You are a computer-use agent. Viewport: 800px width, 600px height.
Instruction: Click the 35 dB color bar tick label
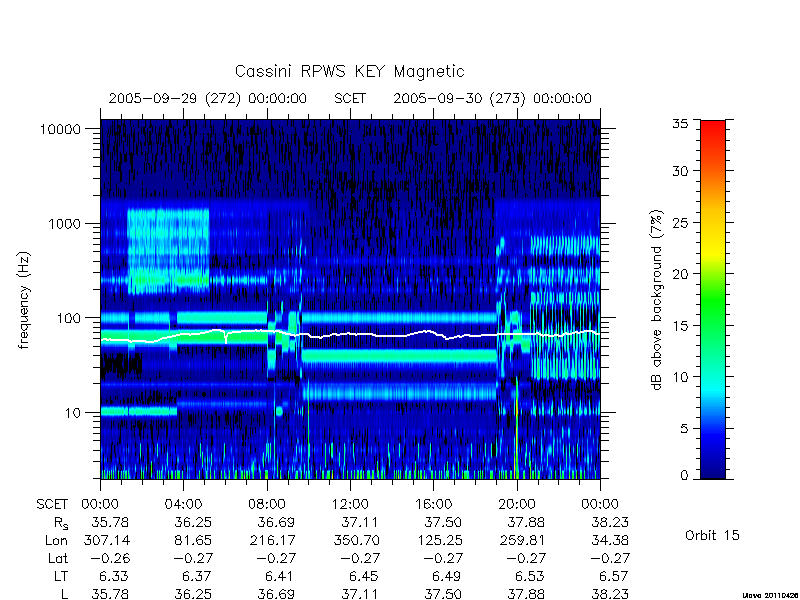680,124
